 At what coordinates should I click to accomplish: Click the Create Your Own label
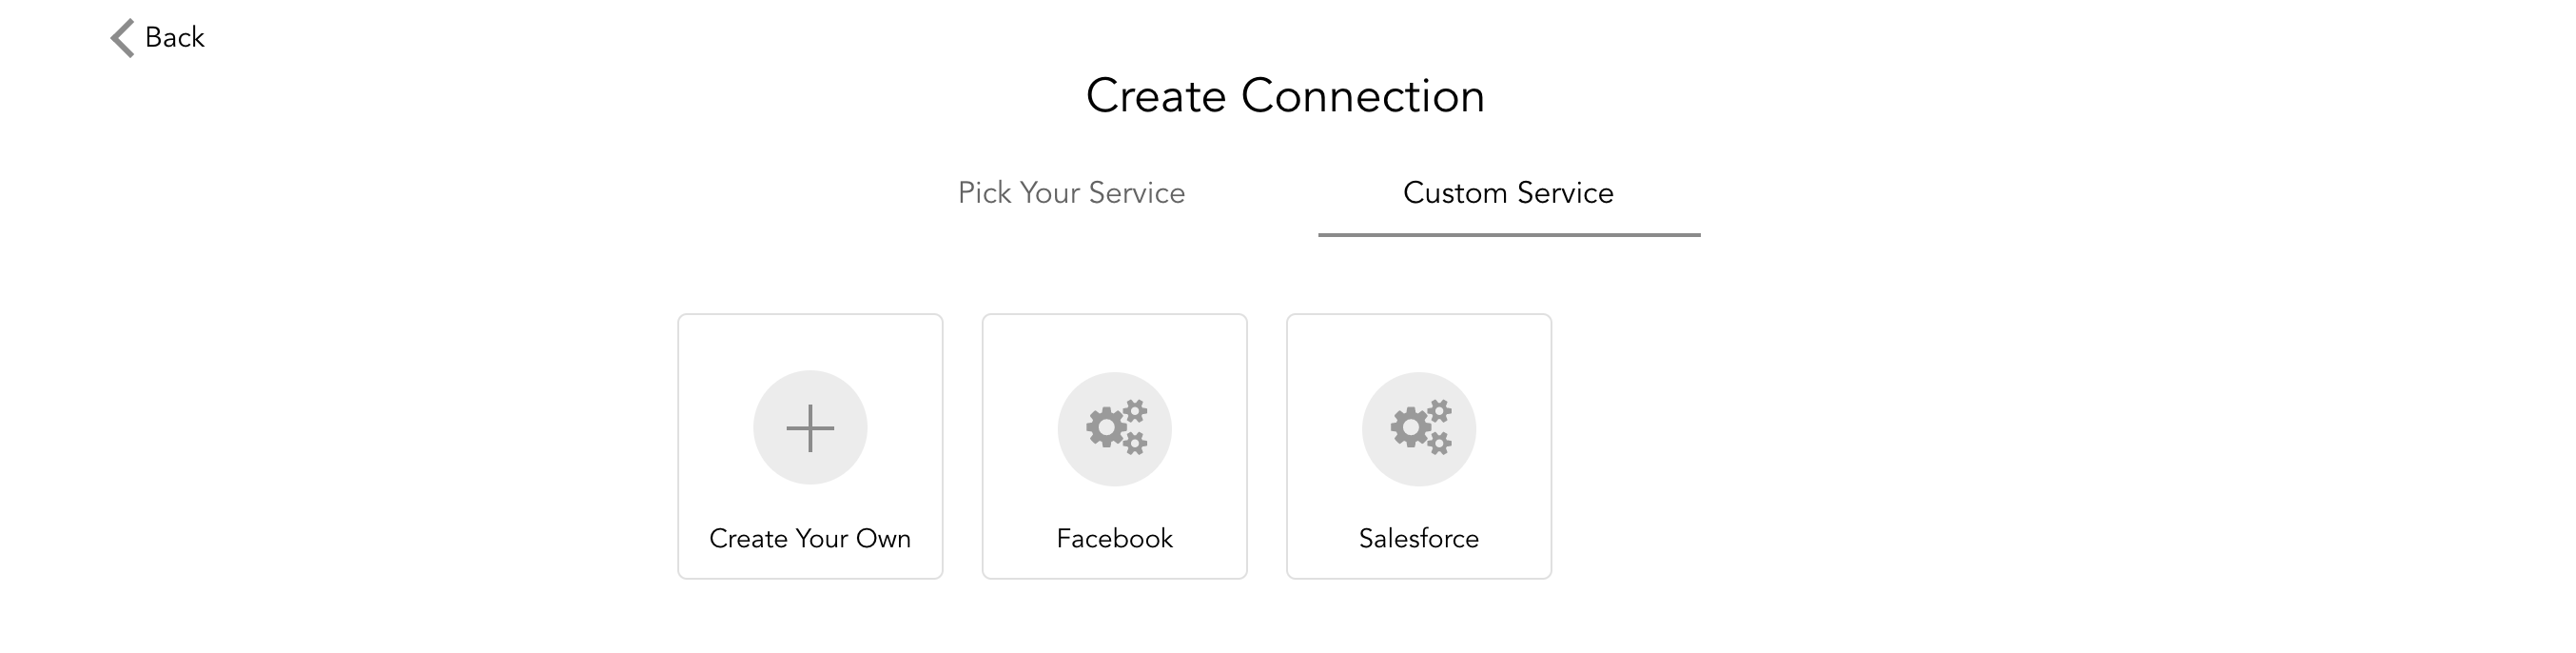tap(810, 539)
